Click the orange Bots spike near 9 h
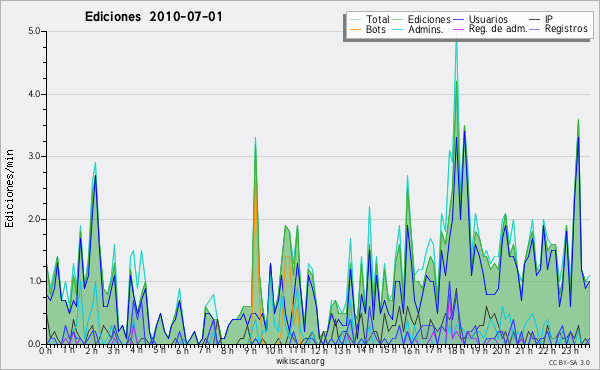The width and height of the screenshot is (600, 370). (x=255, y=184)
